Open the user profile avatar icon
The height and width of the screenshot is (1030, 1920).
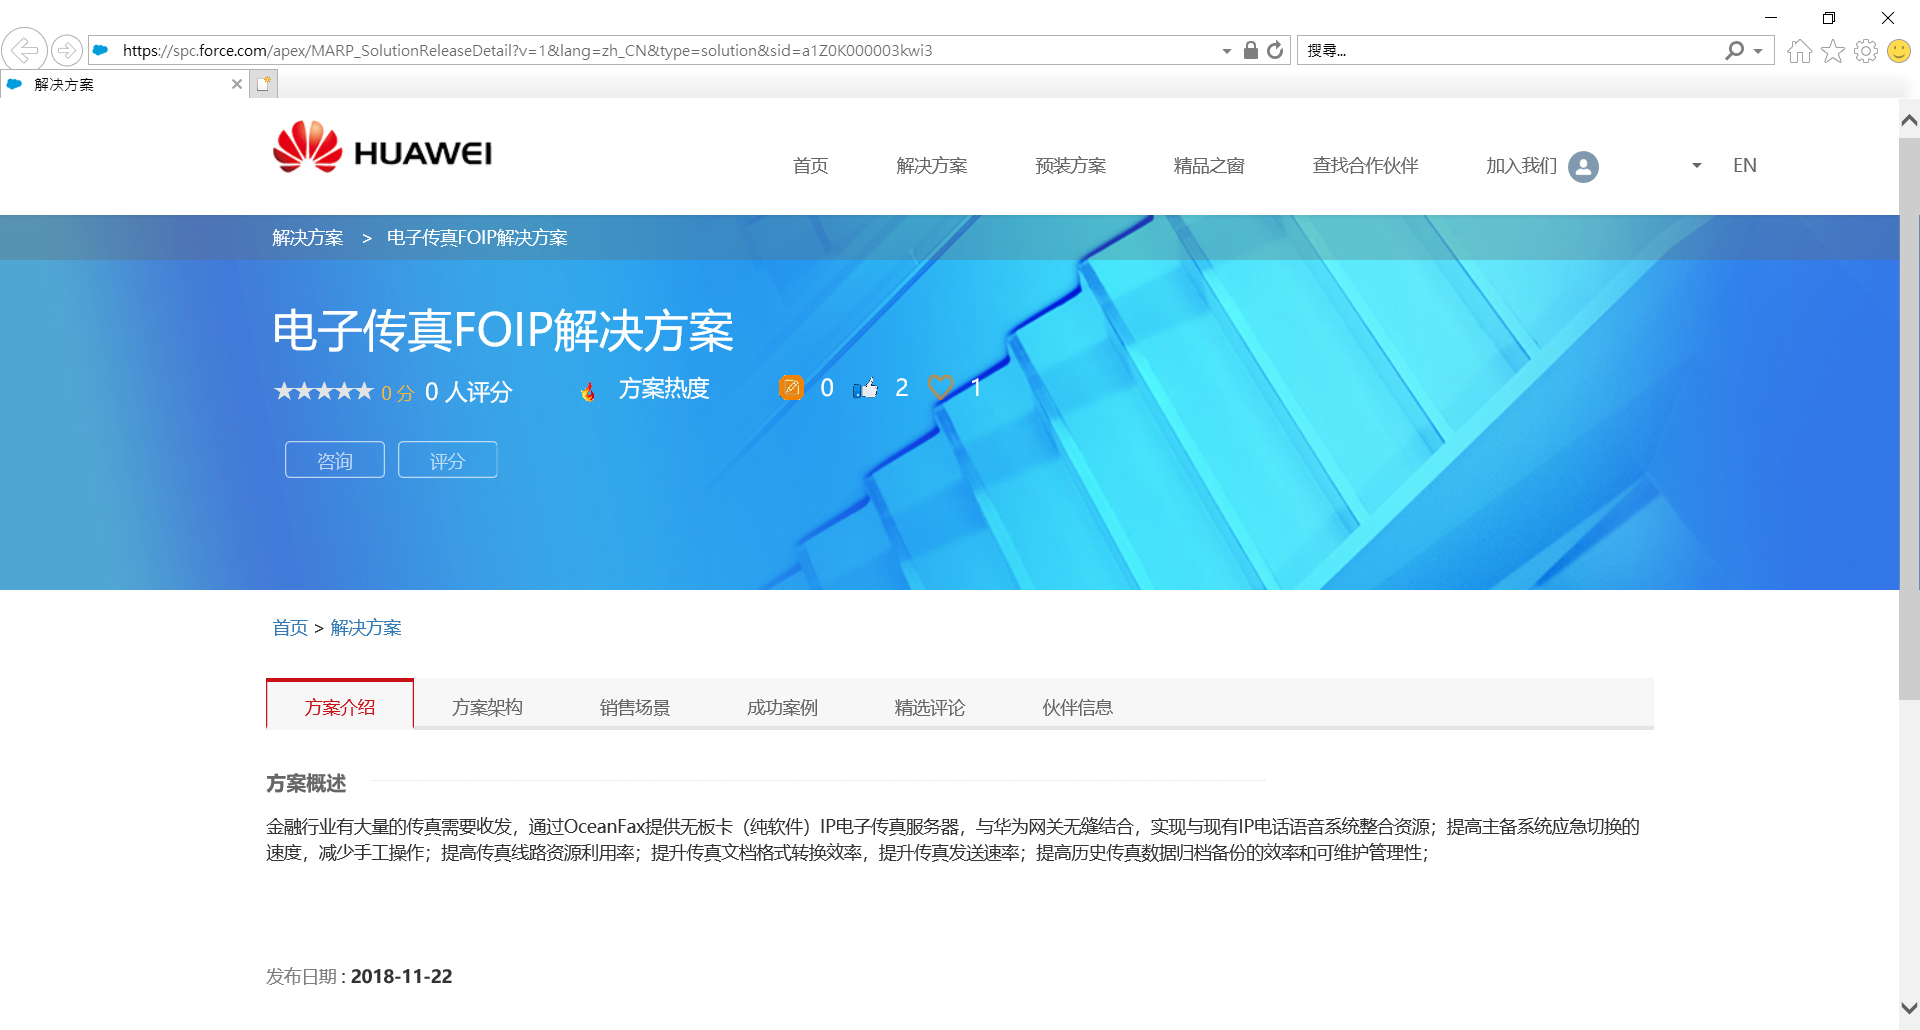pos(1583,166)
